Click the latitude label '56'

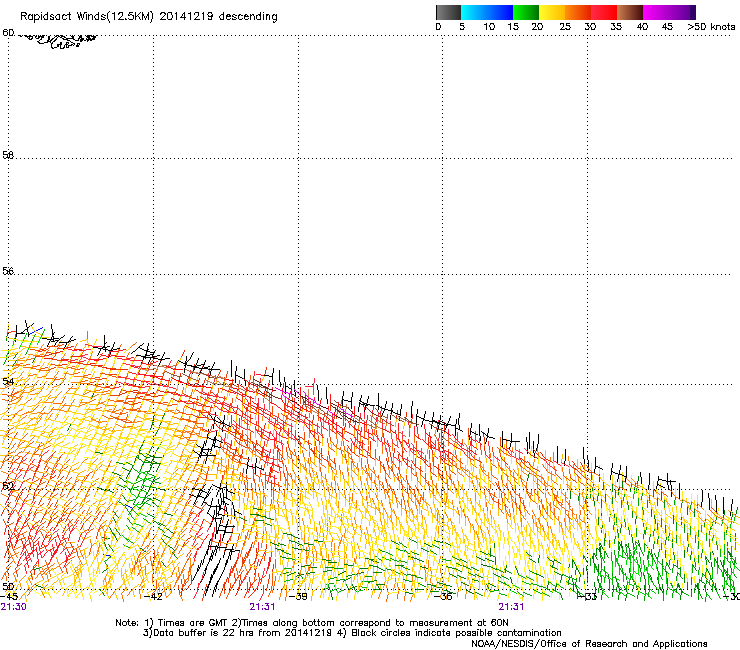[8, 271]
